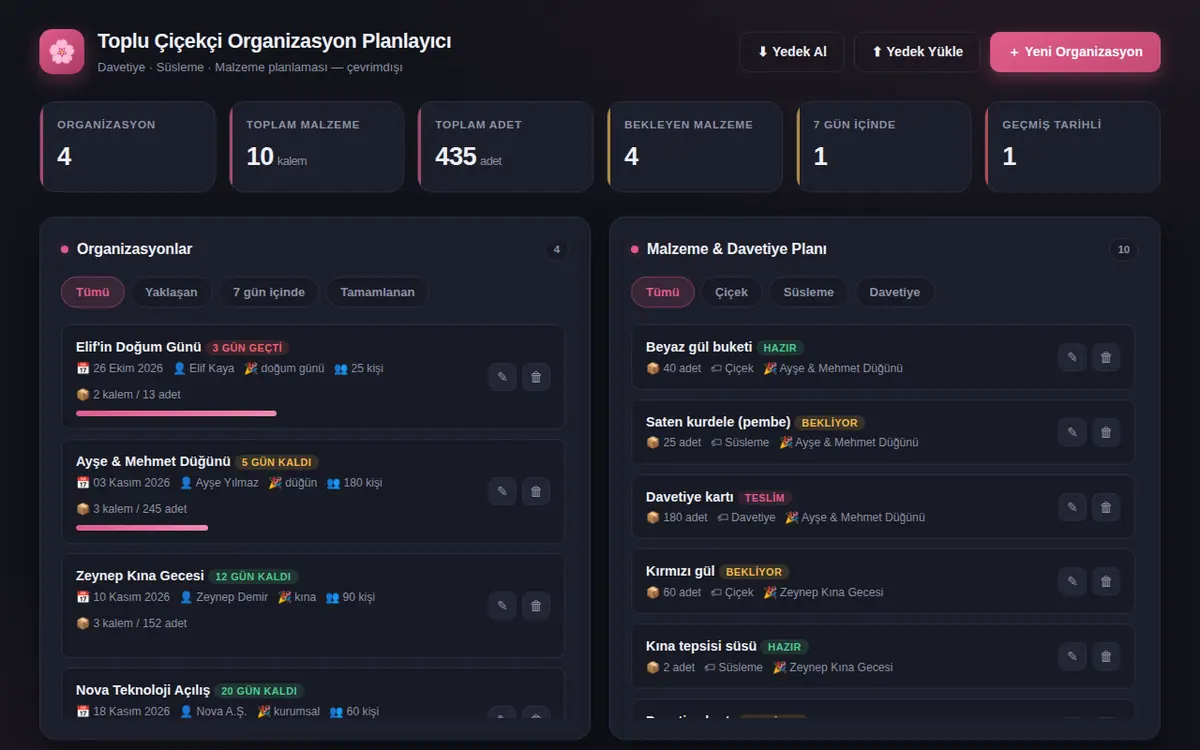Switch to the Tamamlanan filter
1200x750 pixels.
tap(377, 292)
